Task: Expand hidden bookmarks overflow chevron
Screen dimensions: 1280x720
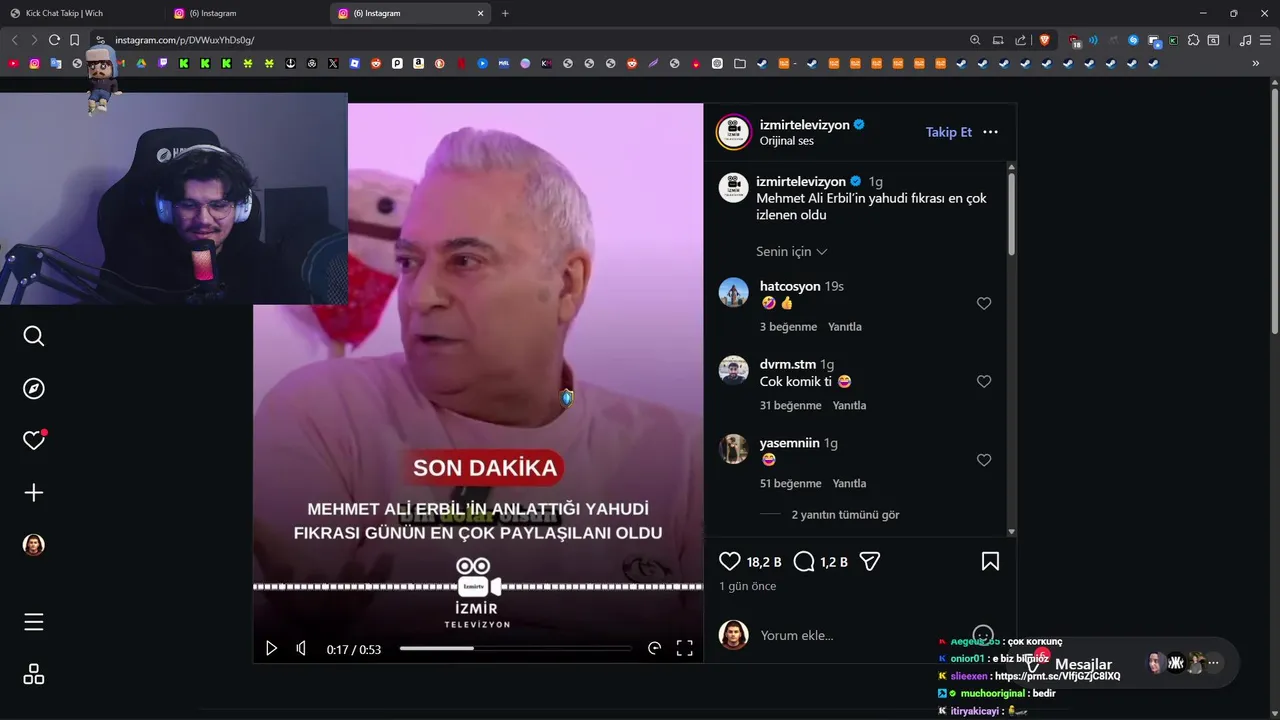Action: 1256,63
